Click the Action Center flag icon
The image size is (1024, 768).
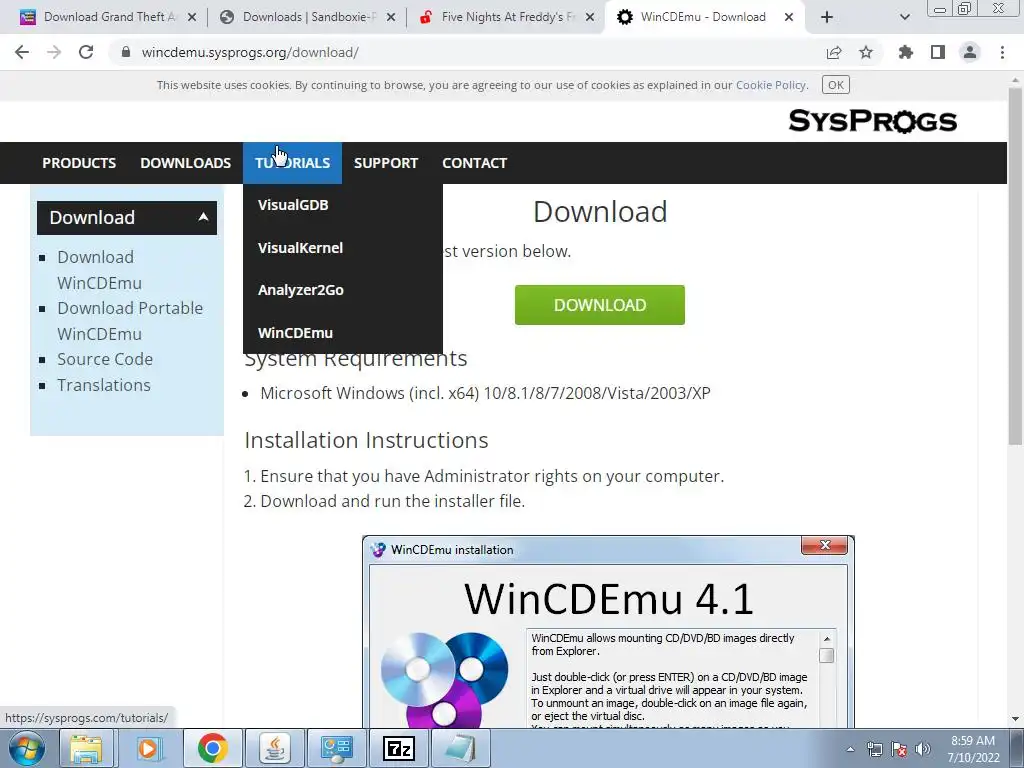tap(899, 749)
